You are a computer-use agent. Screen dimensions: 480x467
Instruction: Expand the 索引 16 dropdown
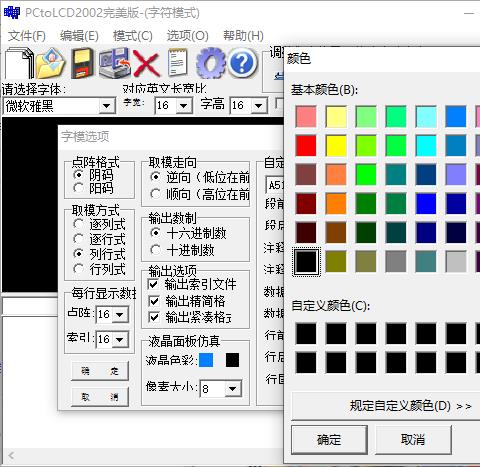(120, 340)
